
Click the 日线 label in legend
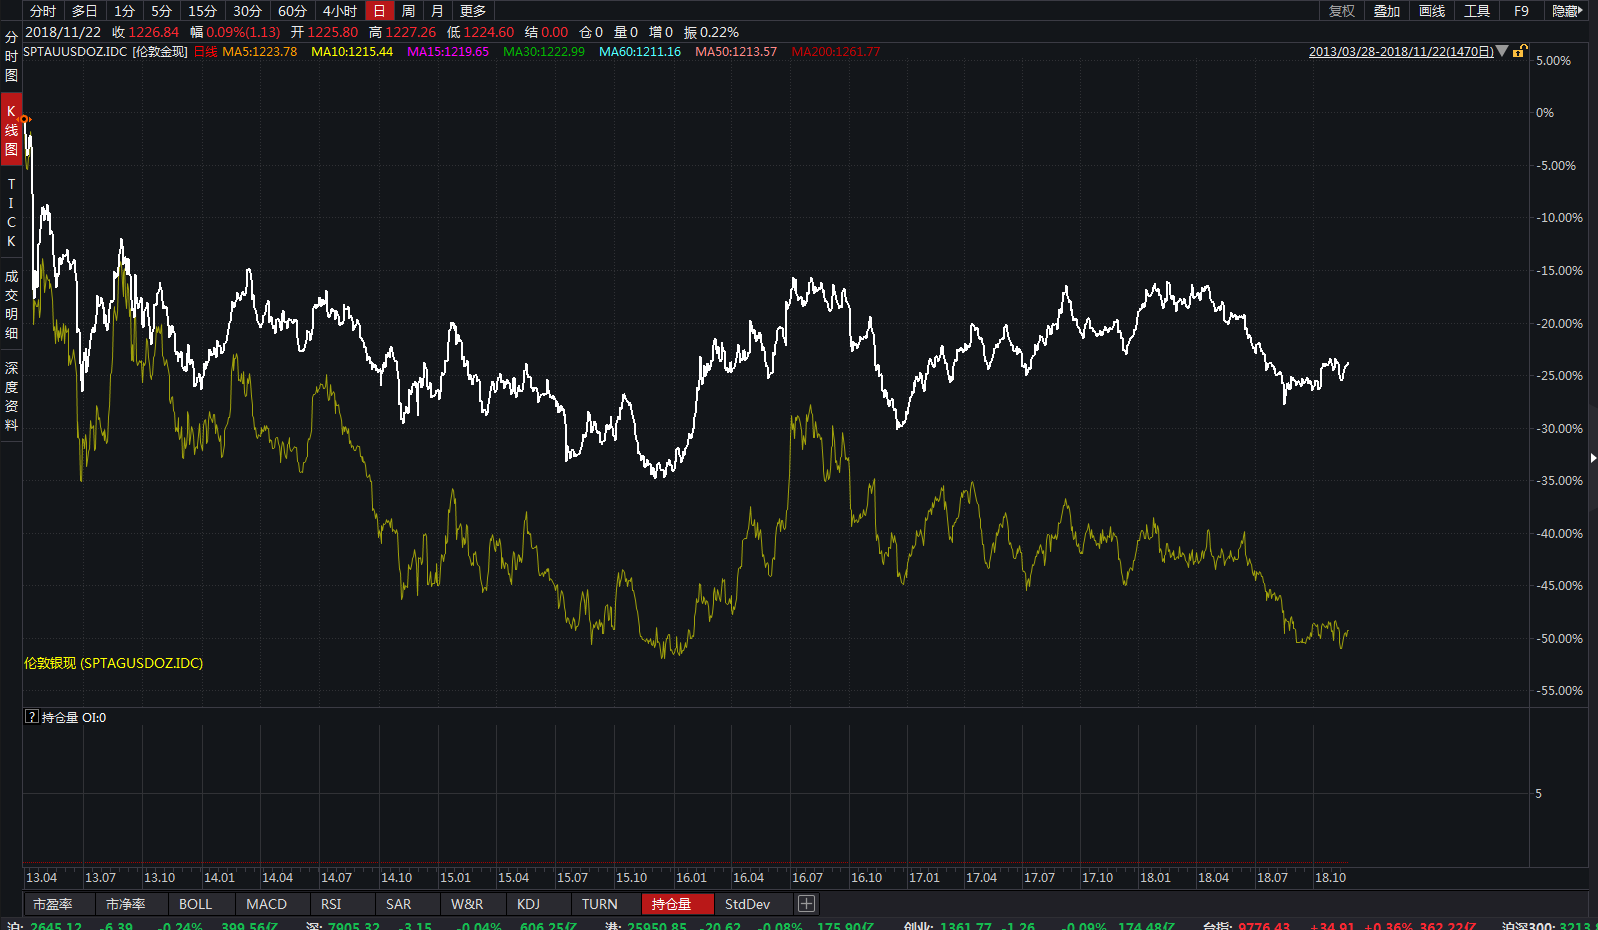pos(205,51)
